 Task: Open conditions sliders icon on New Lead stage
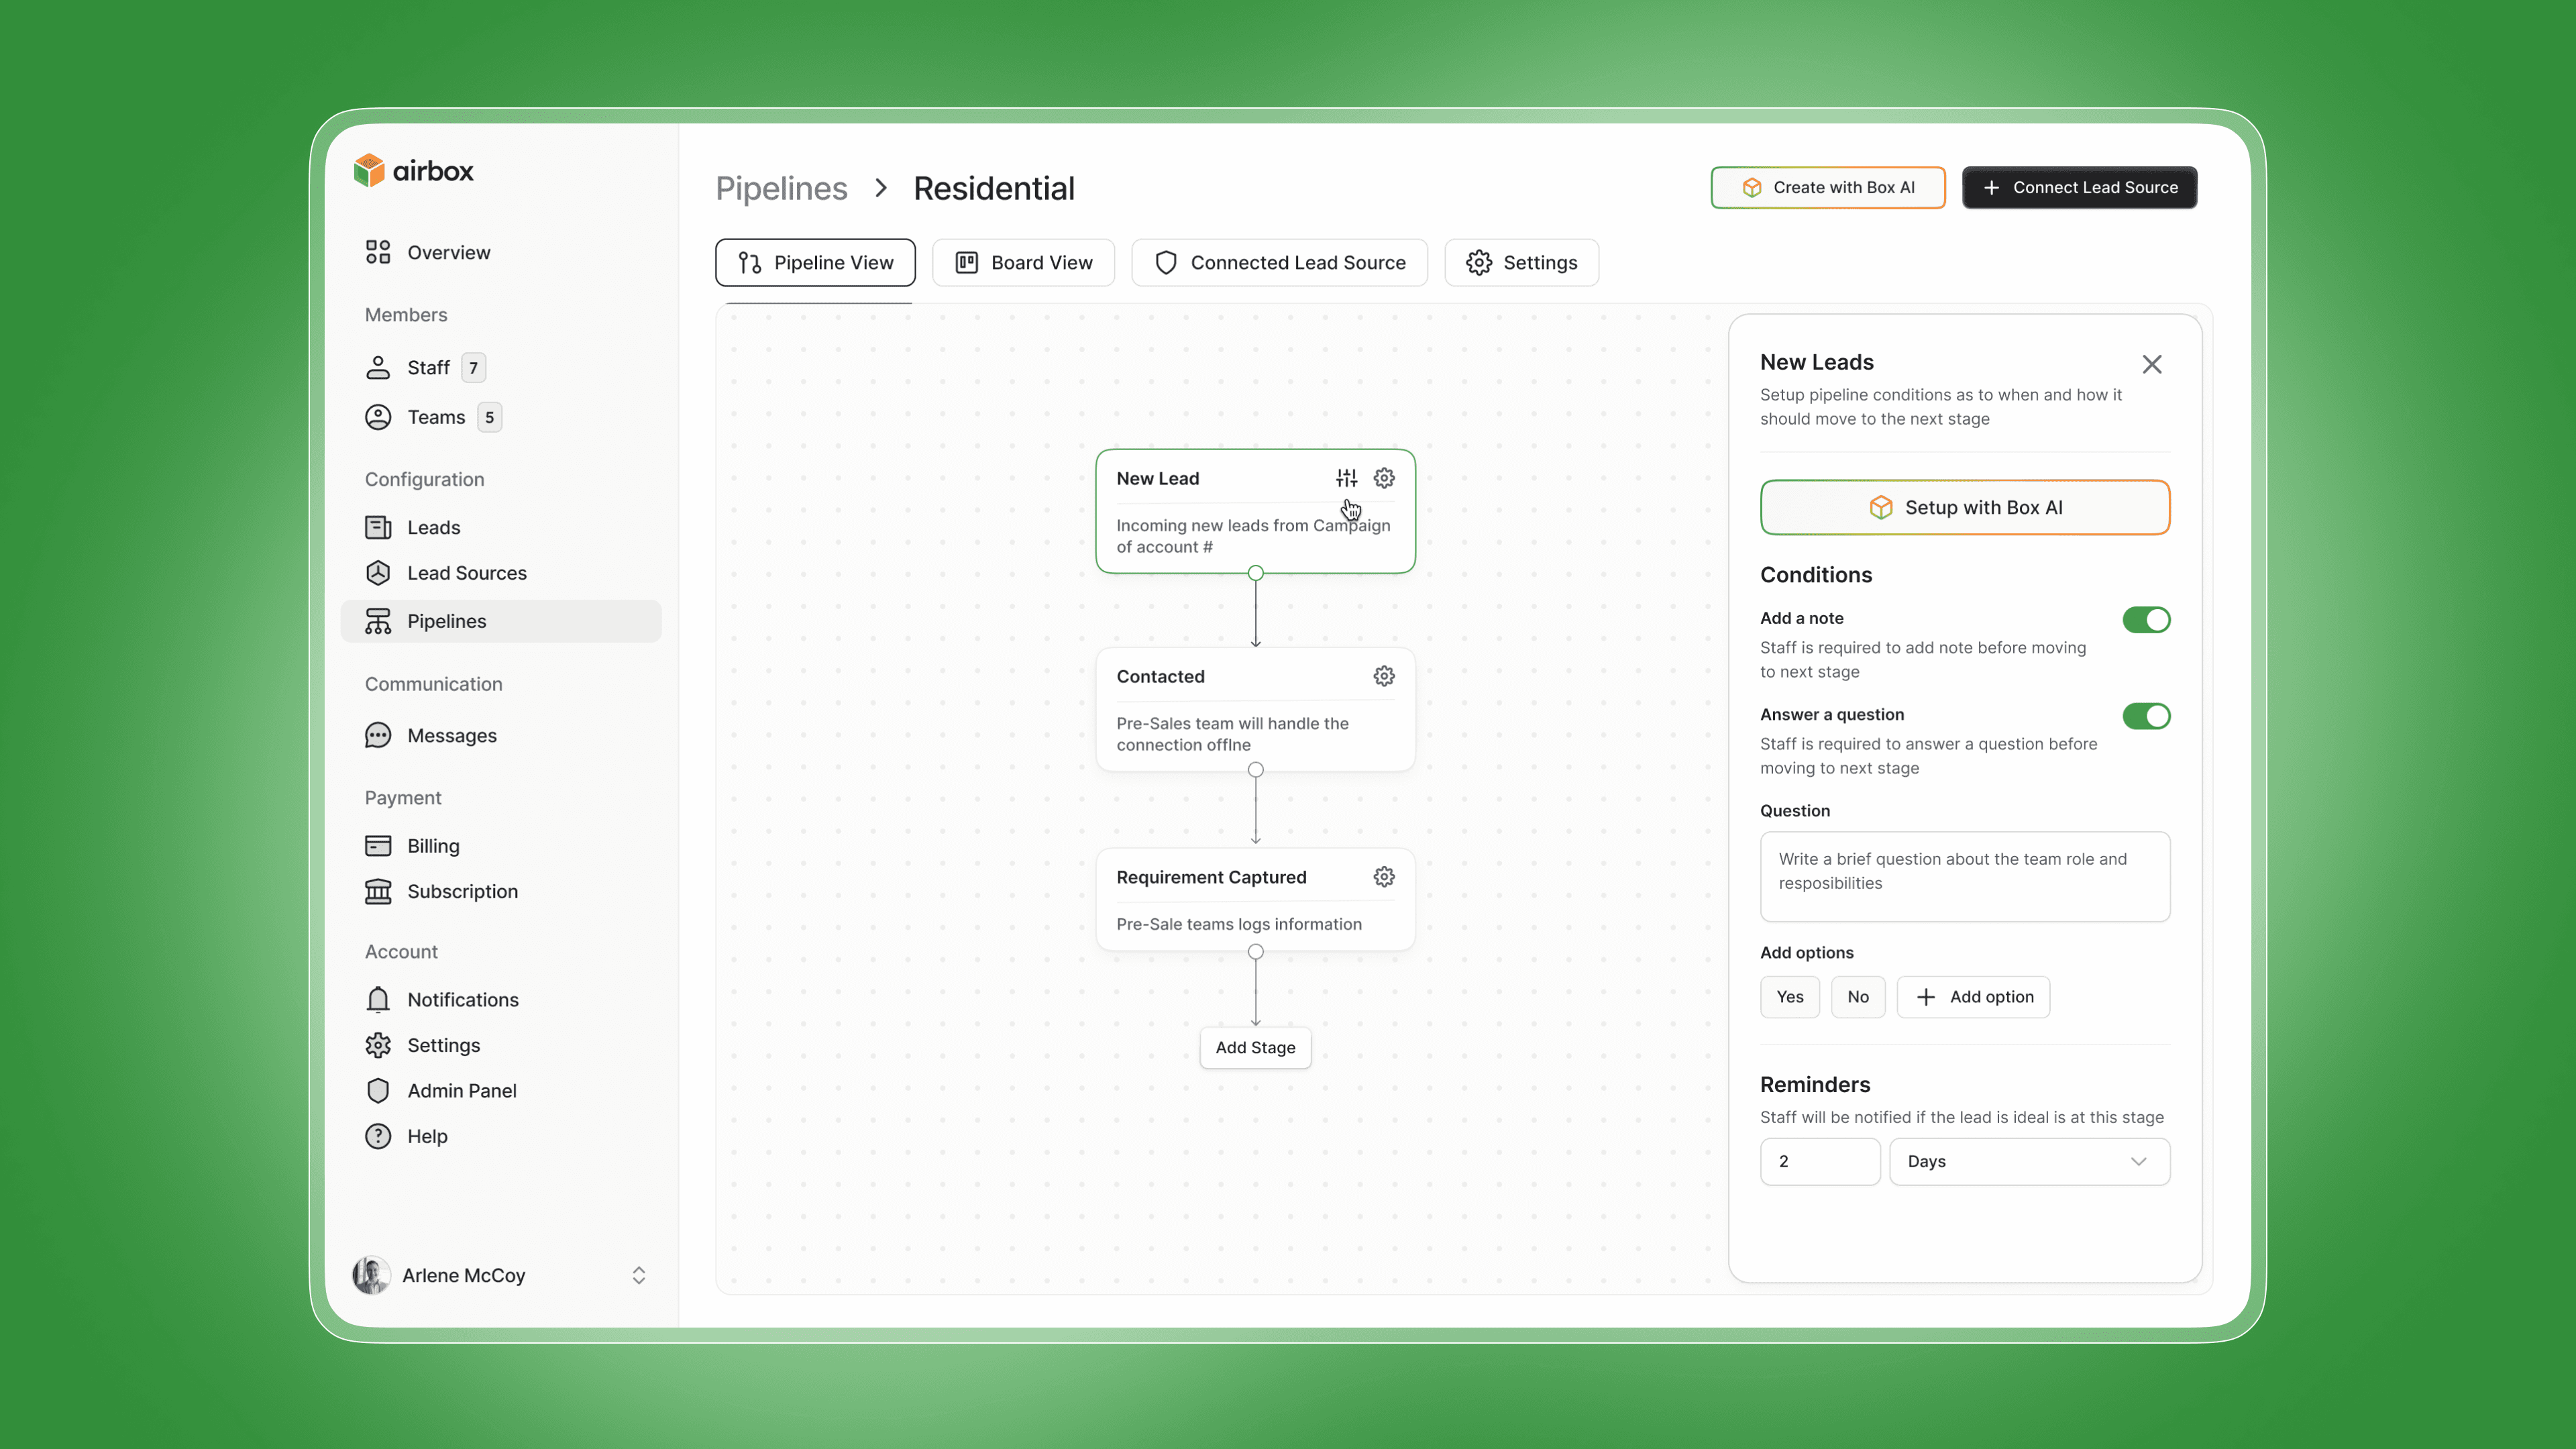(1346, 478)
